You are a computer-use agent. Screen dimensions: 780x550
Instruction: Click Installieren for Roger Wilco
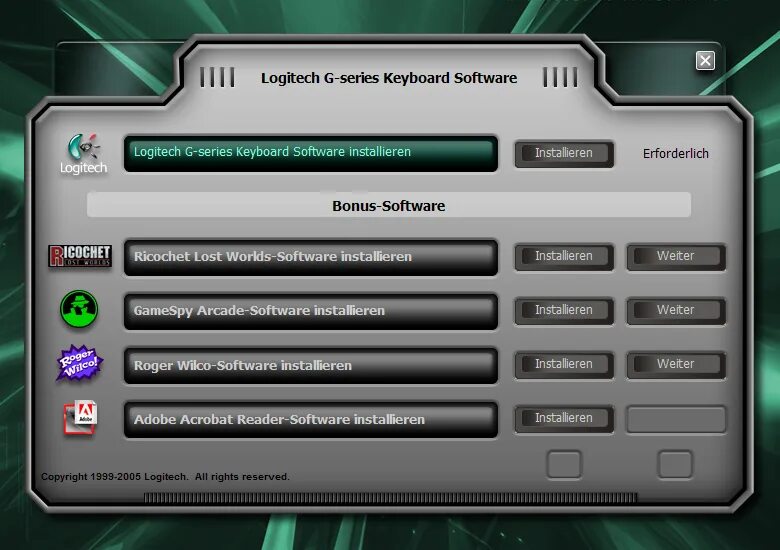click(564, 365)
